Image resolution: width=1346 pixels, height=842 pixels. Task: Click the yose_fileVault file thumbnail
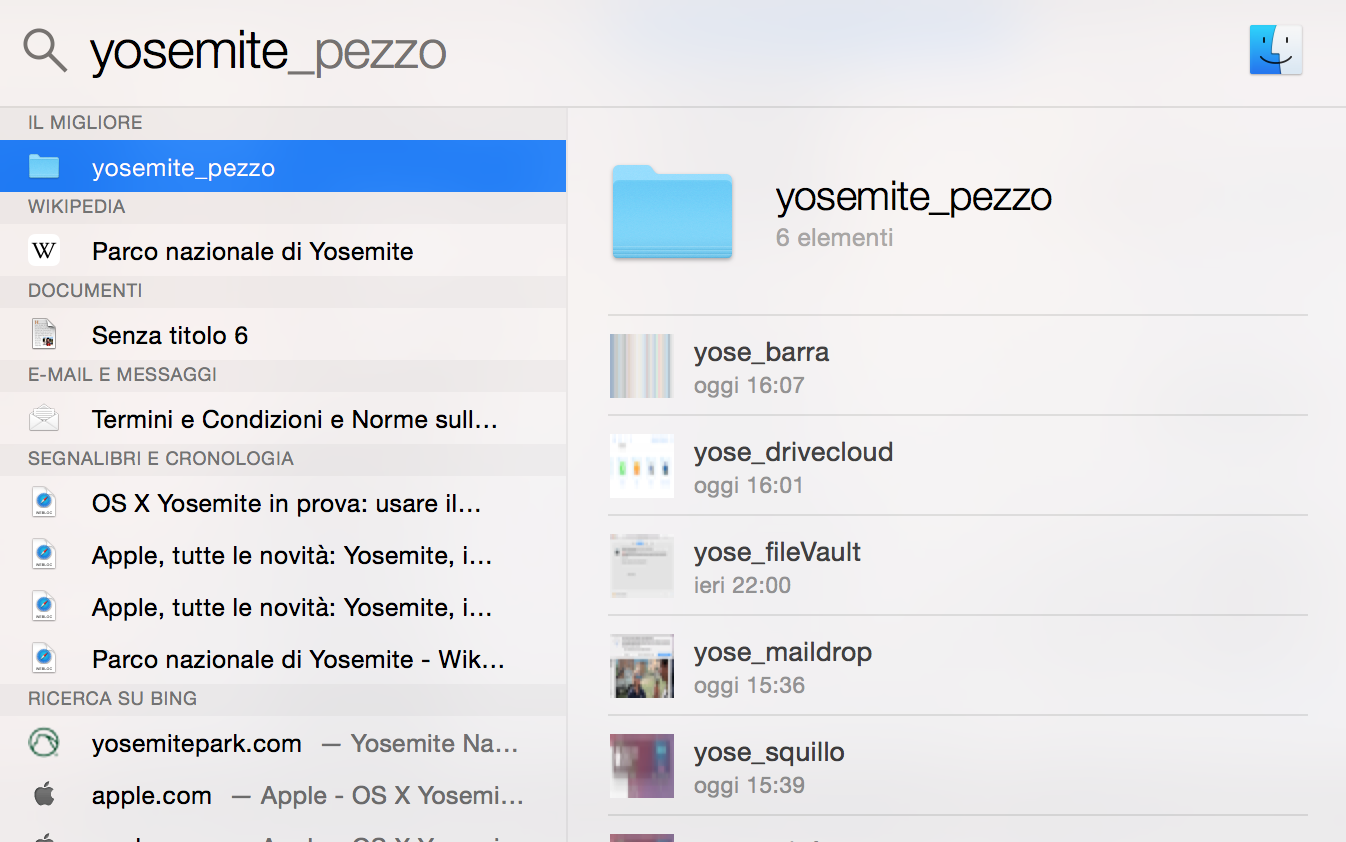(641, 566)
